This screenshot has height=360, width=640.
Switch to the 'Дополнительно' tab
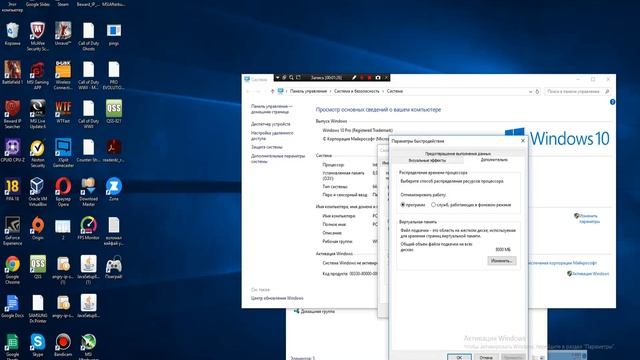pos(494,160)
